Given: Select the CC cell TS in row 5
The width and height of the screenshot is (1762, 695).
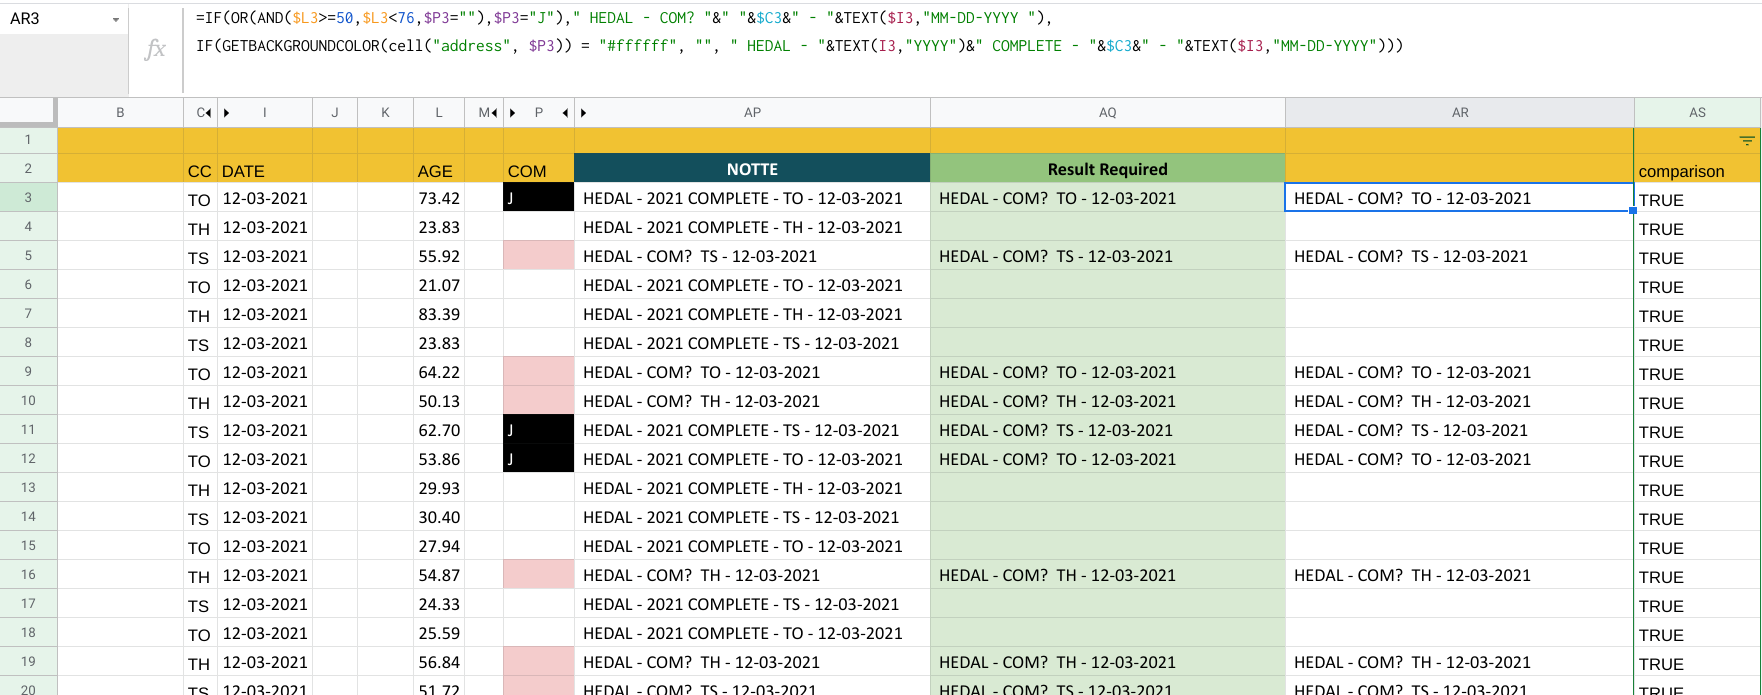Looking at the screenshot, I should pyautogui.click(x=200, y=257).
